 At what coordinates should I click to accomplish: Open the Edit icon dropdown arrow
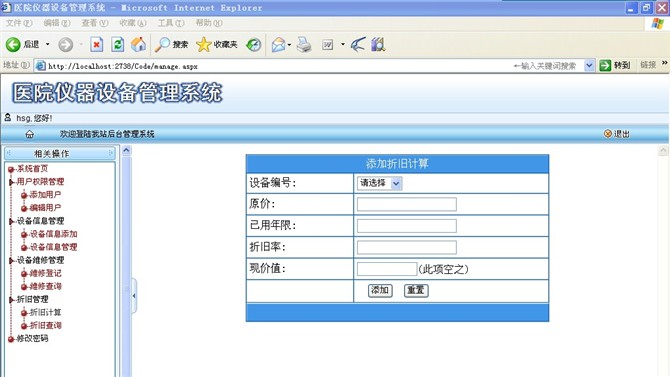tap(343, 44)
